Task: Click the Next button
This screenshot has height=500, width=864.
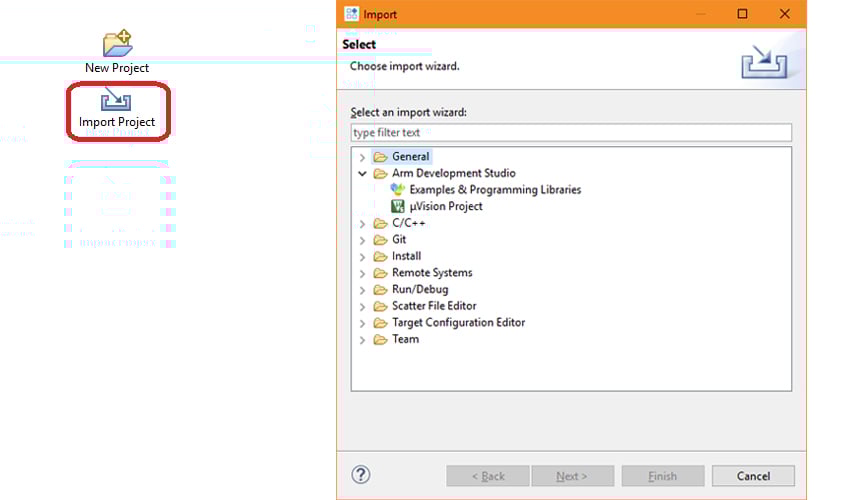Action: [x=572, y=476]
